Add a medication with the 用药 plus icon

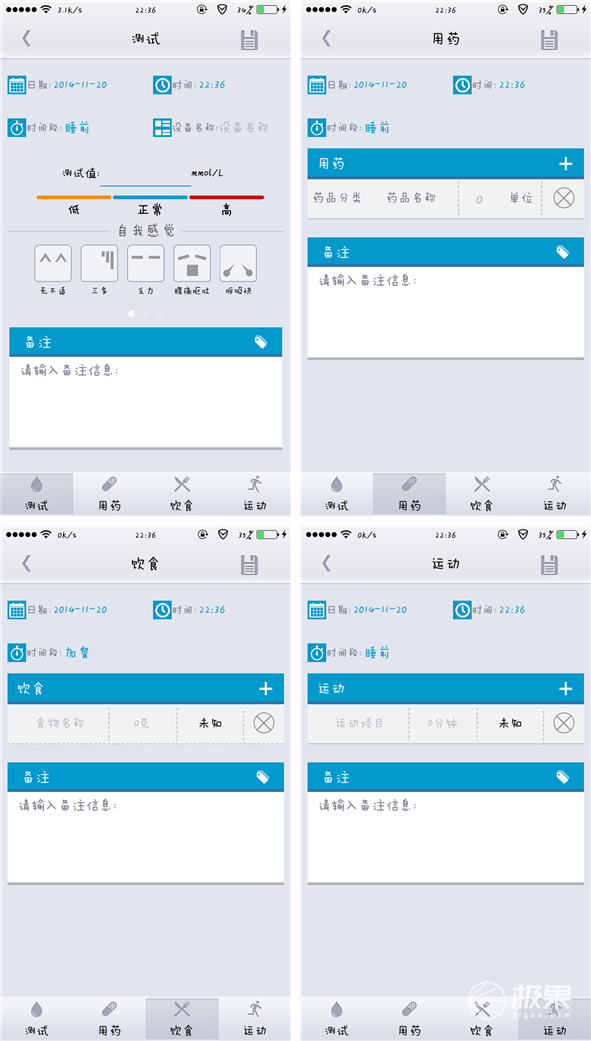(x=565, y=164)
